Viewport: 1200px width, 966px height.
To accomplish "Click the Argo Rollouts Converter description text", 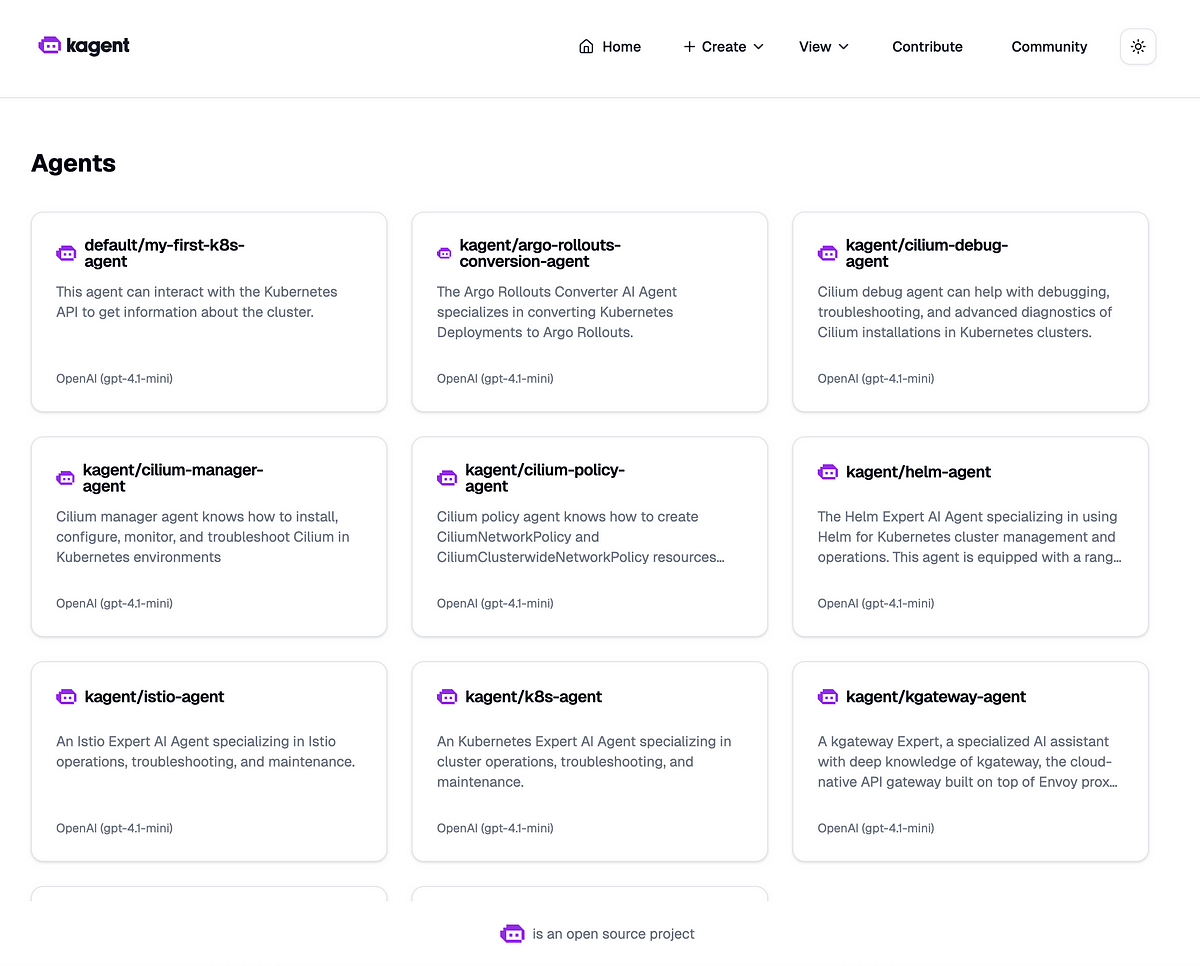I will [x=557, y=312].
